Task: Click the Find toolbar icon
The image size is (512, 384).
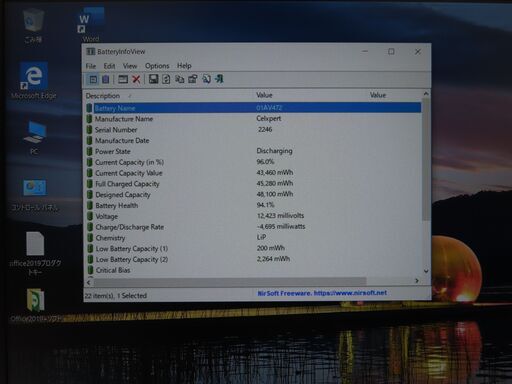Action: (206, 79)
